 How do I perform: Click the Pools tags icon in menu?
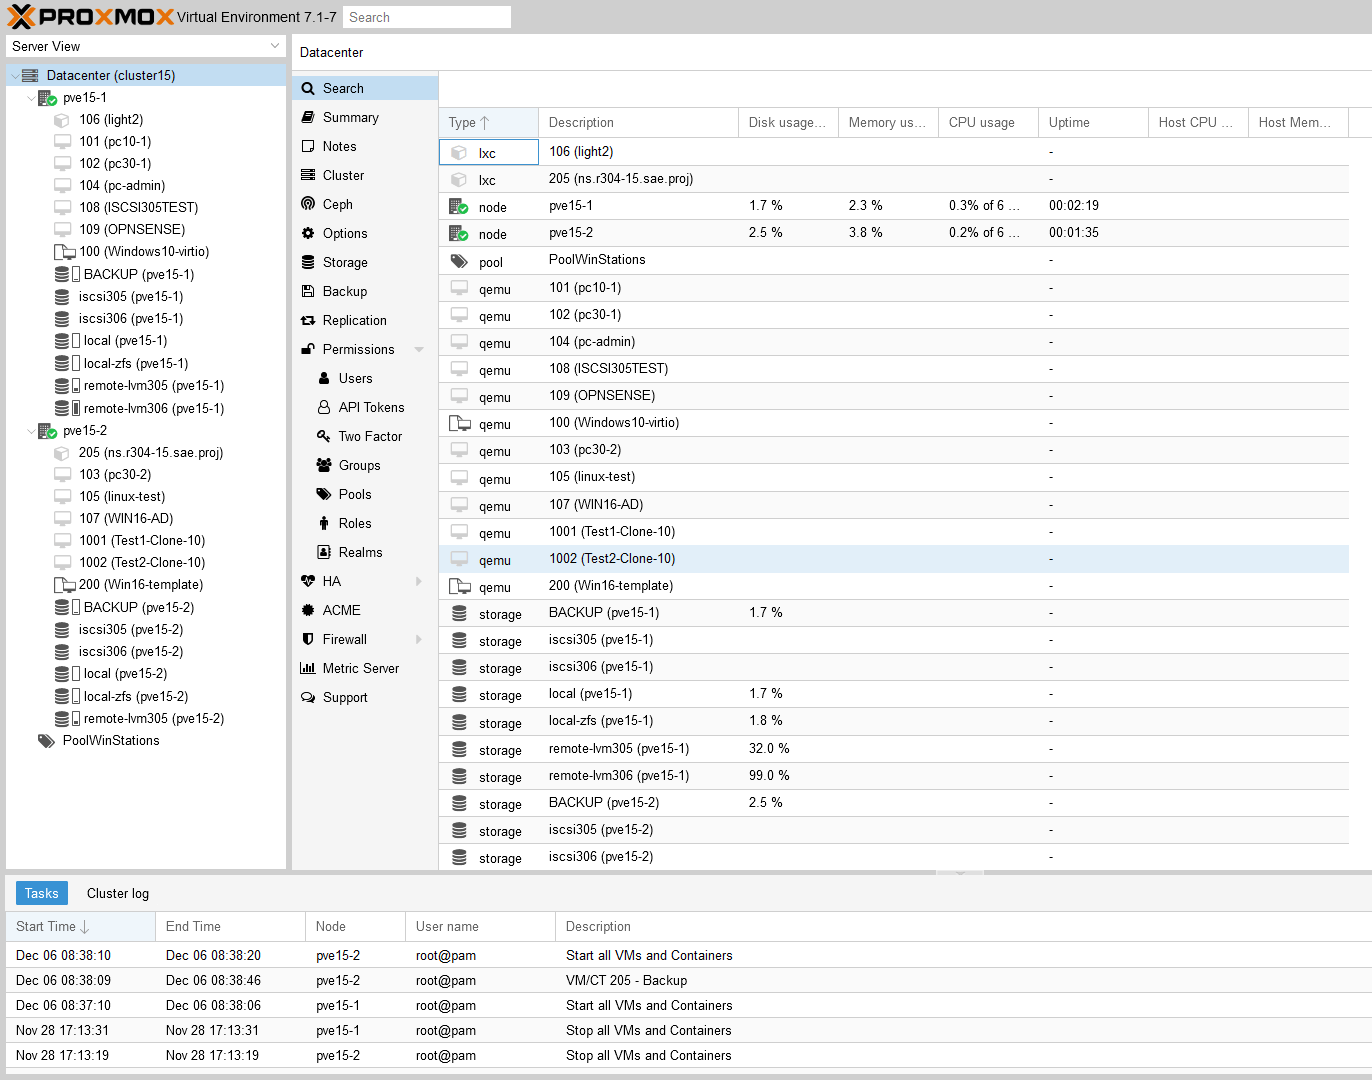point(324,494)
